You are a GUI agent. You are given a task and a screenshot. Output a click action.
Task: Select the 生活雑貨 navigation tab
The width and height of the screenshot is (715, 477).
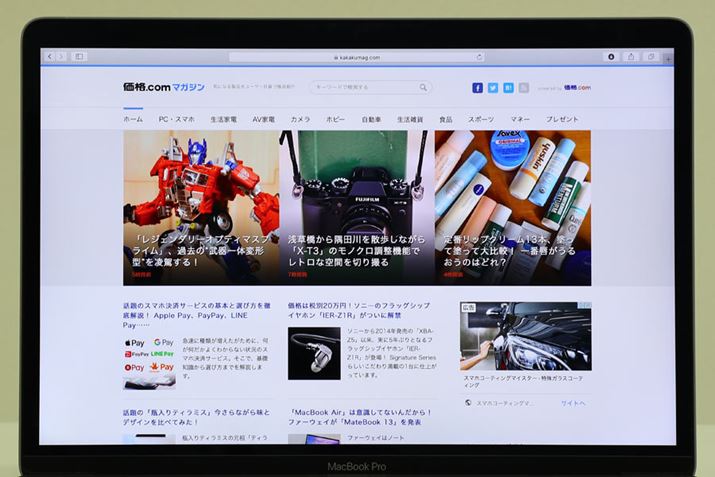[410, 119]
